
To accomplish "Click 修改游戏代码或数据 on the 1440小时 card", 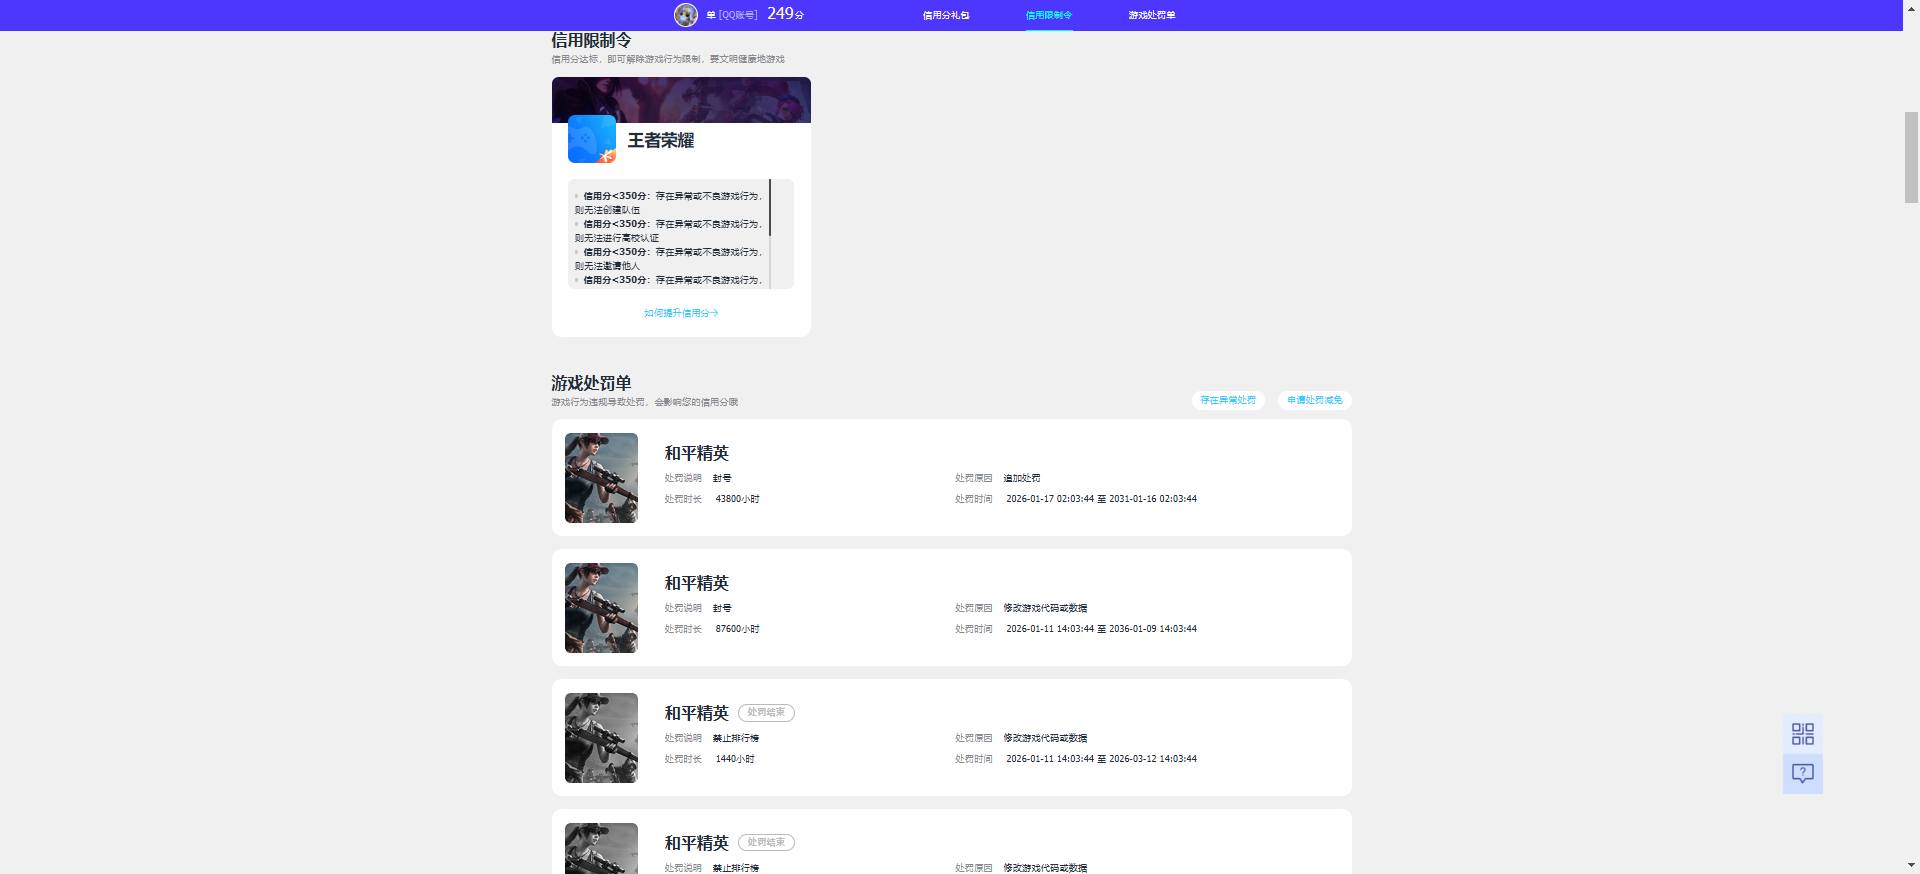I will pyautogui.click(x=1045, y=738).
